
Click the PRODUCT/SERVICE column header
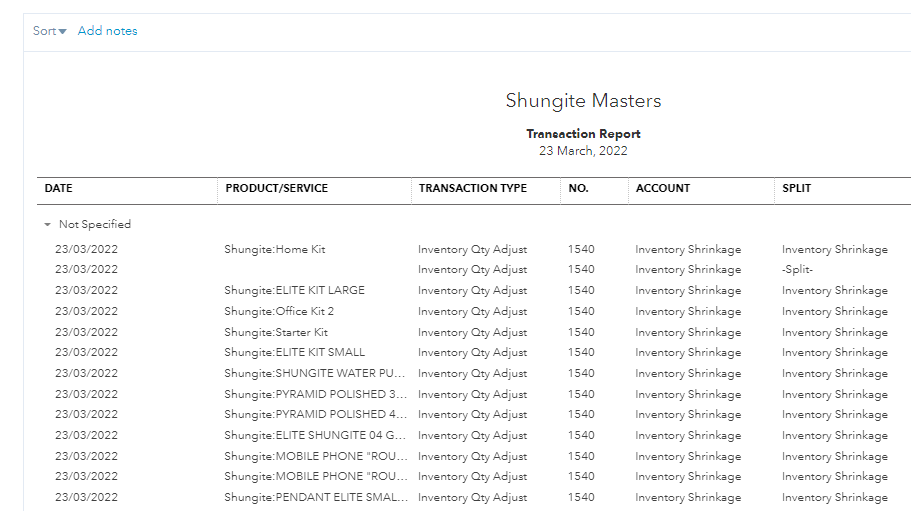277,188
